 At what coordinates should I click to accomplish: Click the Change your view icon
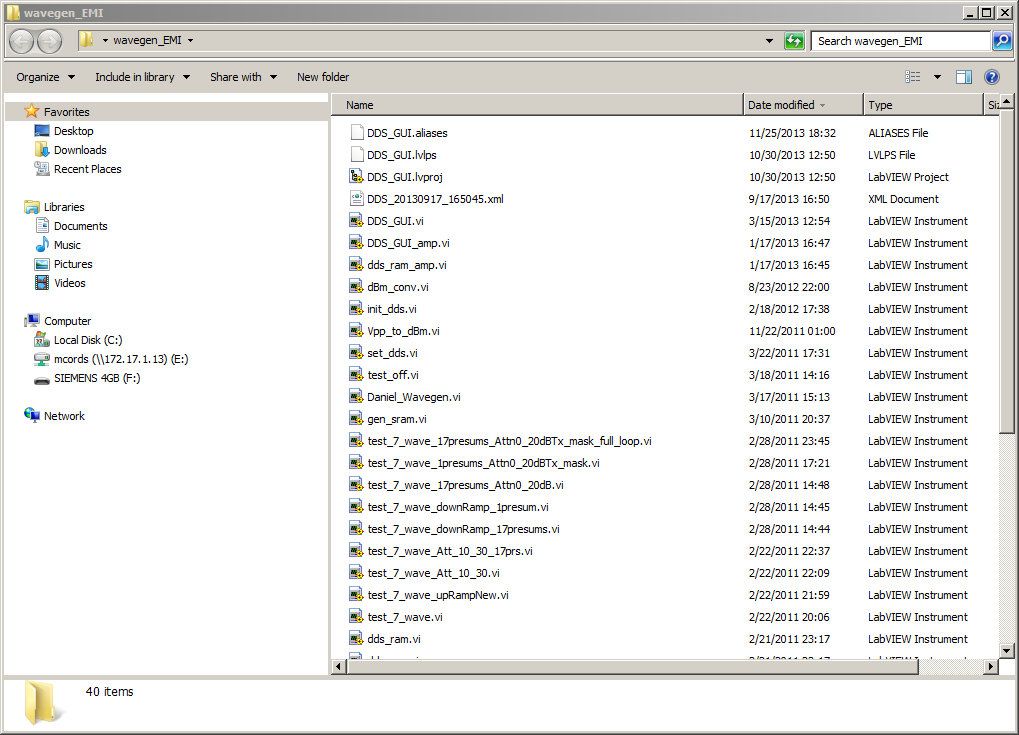click(x=913, y=77)
